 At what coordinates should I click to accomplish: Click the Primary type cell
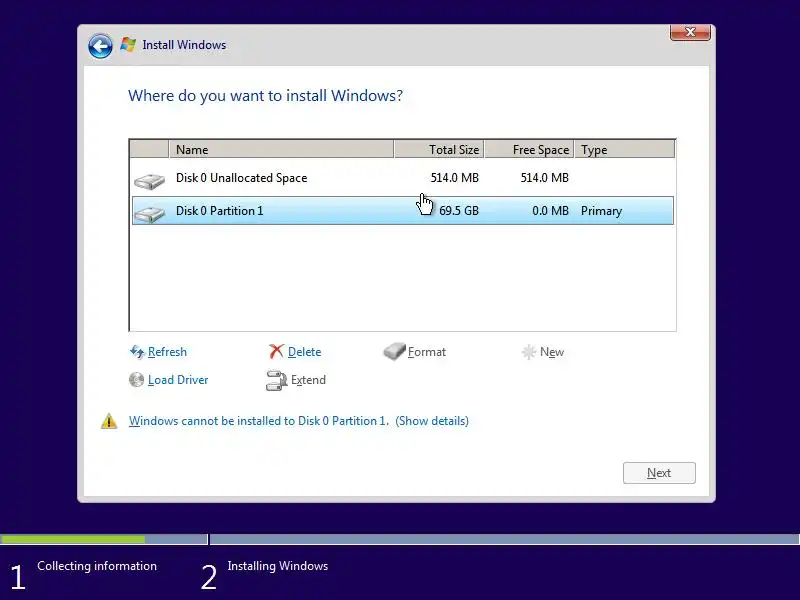[x=602, y=211]
